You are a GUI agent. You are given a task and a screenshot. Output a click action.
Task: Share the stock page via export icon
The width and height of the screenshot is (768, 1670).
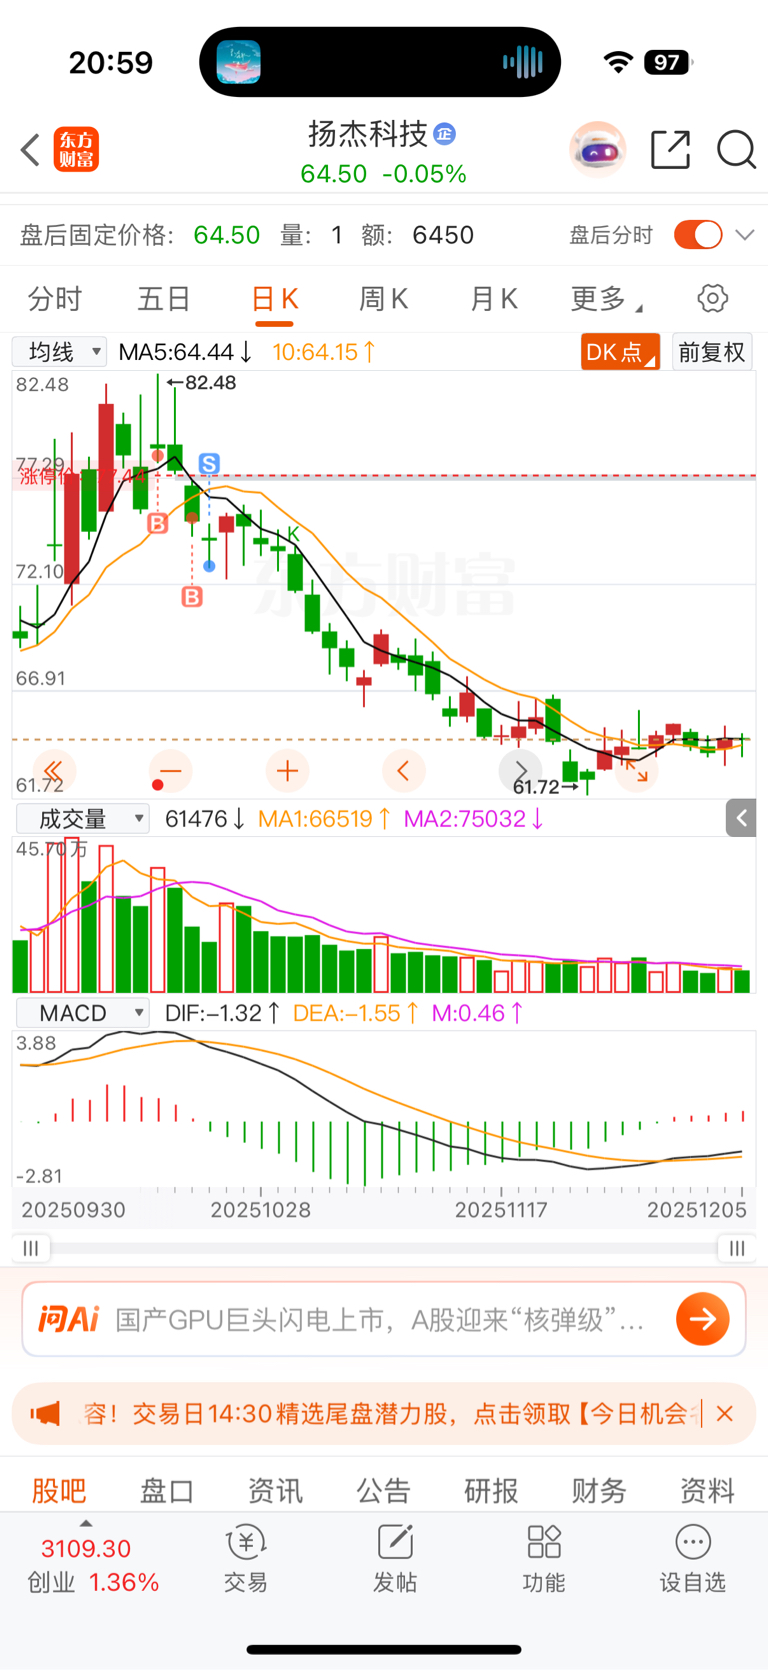pyautogui.click(x=670, y=150)
